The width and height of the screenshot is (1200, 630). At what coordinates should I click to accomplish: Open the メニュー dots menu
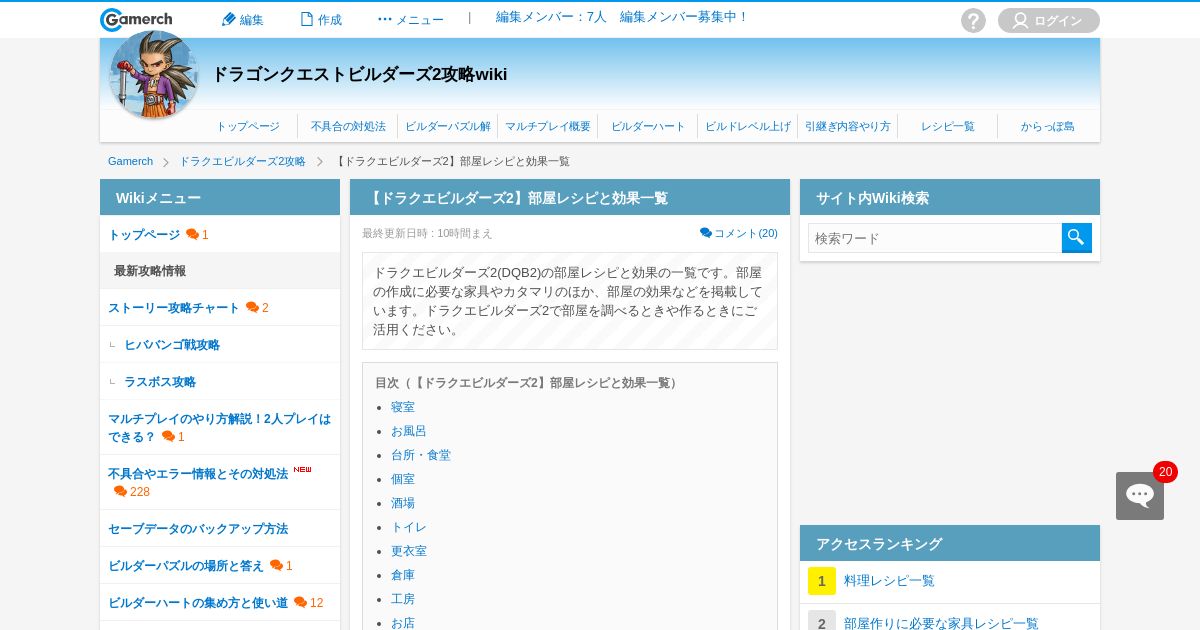tap(410, 19)
